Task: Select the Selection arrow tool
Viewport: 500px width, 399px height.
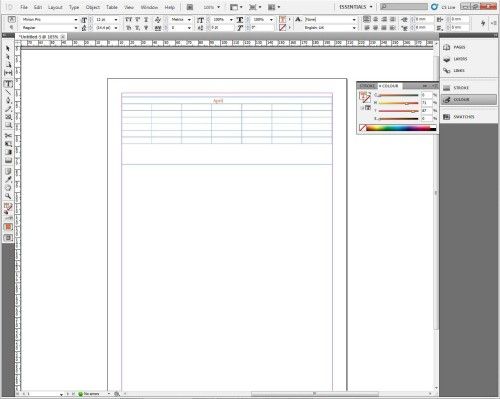Action: (8, 49)
